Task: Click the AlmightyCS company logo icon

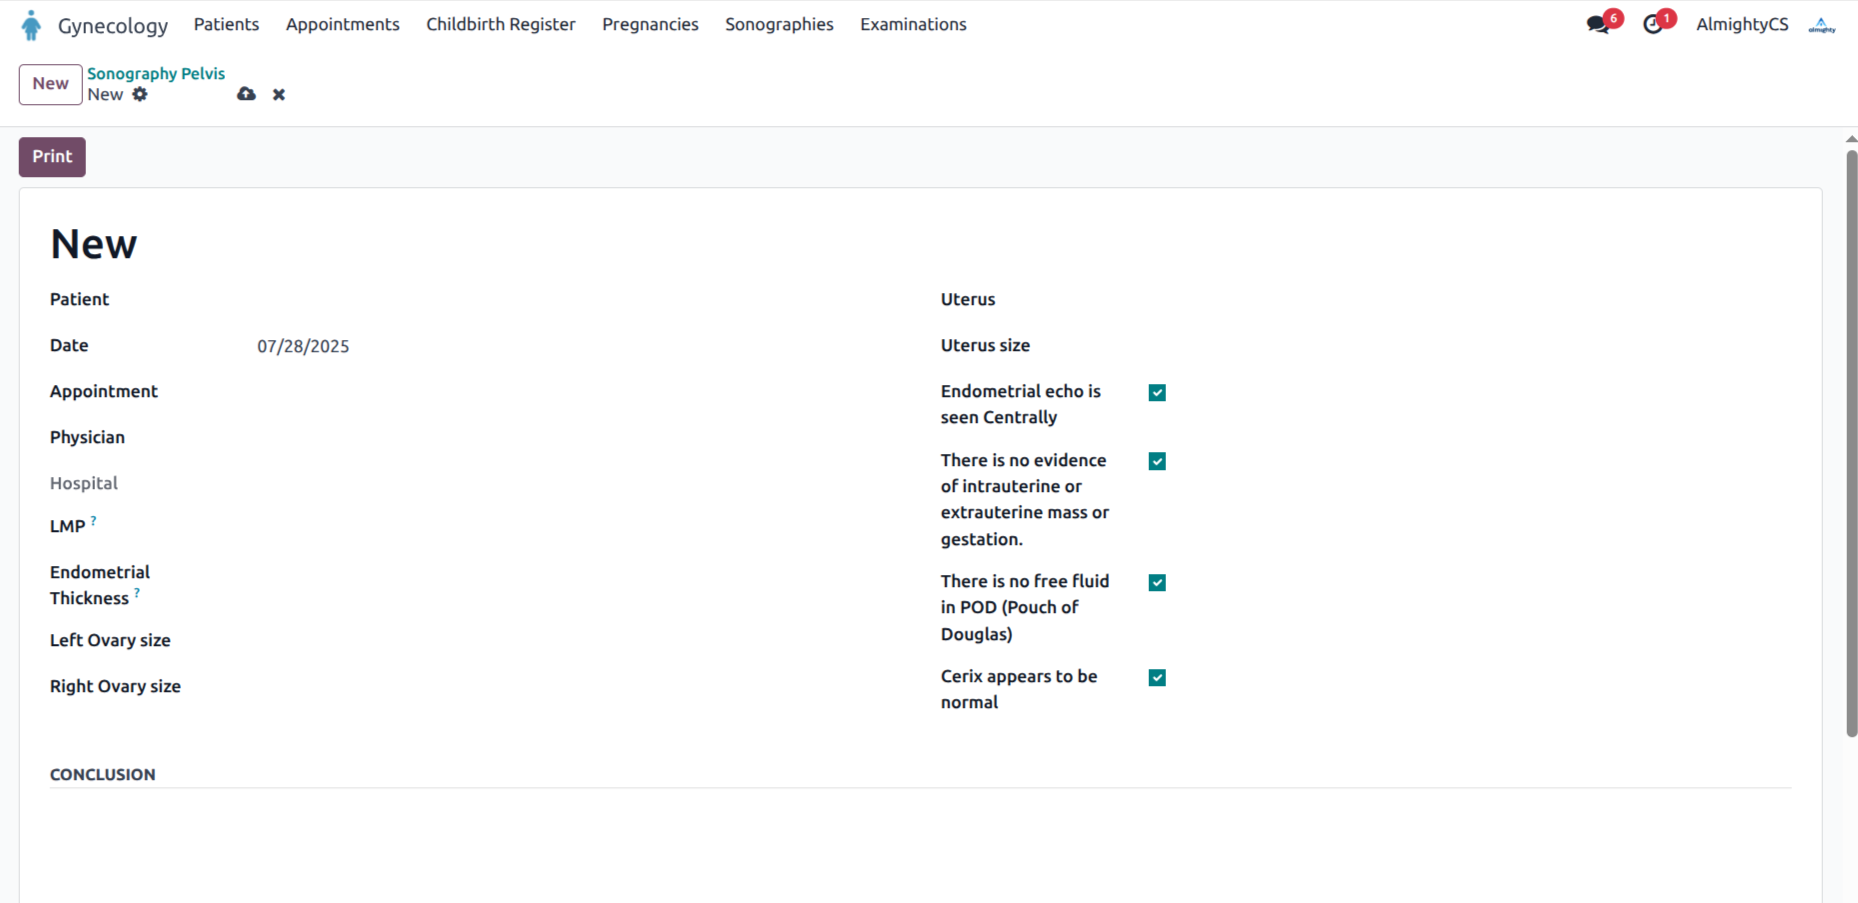Action: 1822,25
